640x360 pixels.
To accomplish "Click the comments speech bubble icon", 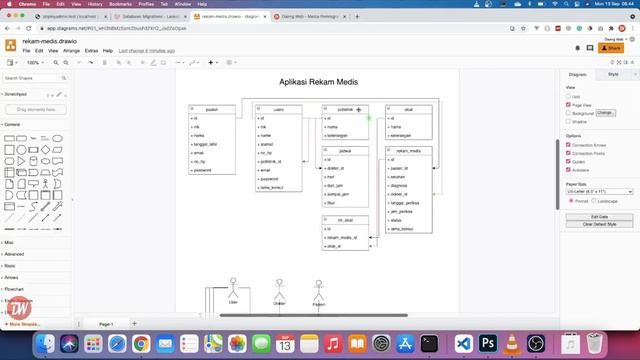I will click(590, 48).
